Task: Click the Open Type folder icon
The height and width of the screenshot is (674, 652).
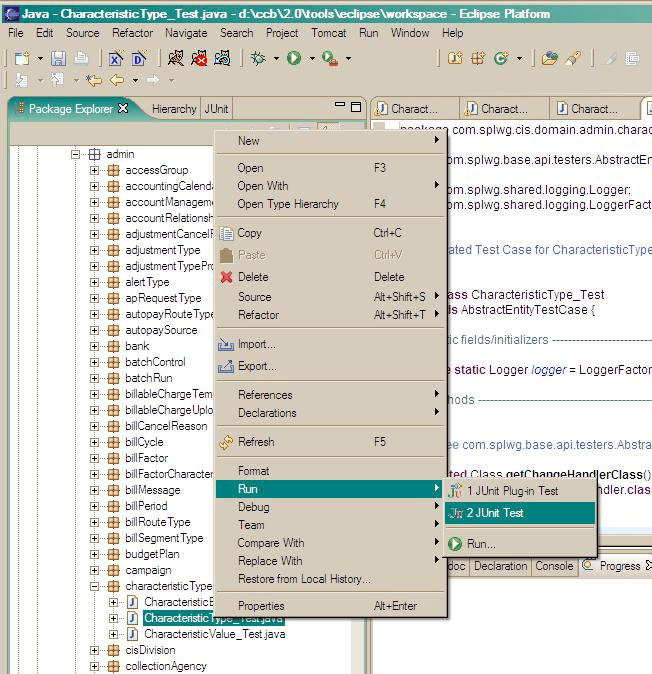Action: click(x=549, y=58)
